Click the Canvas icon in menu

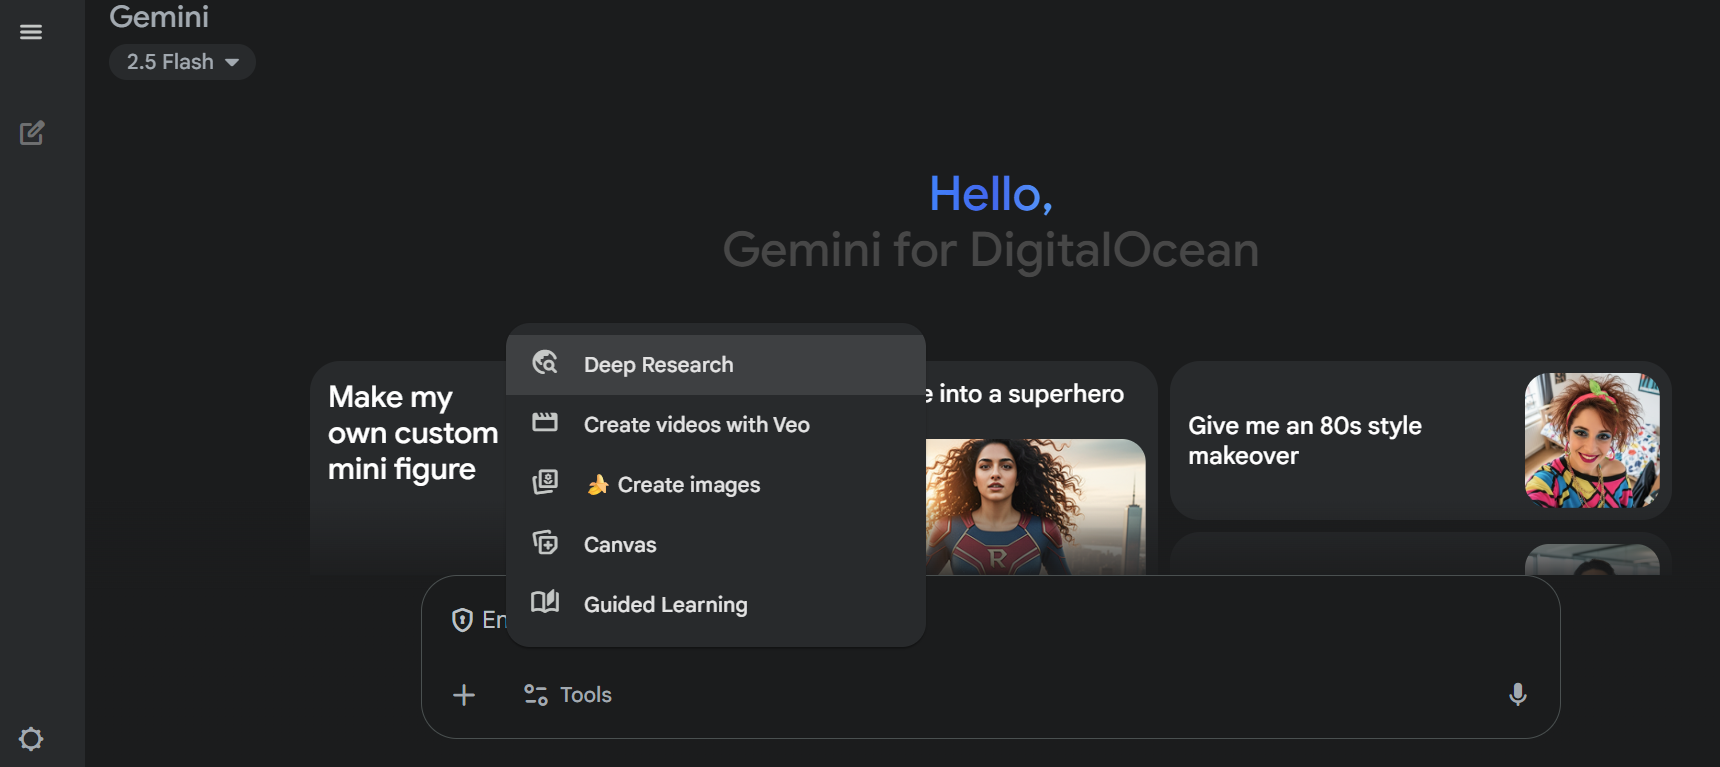[x=545, y=543]
